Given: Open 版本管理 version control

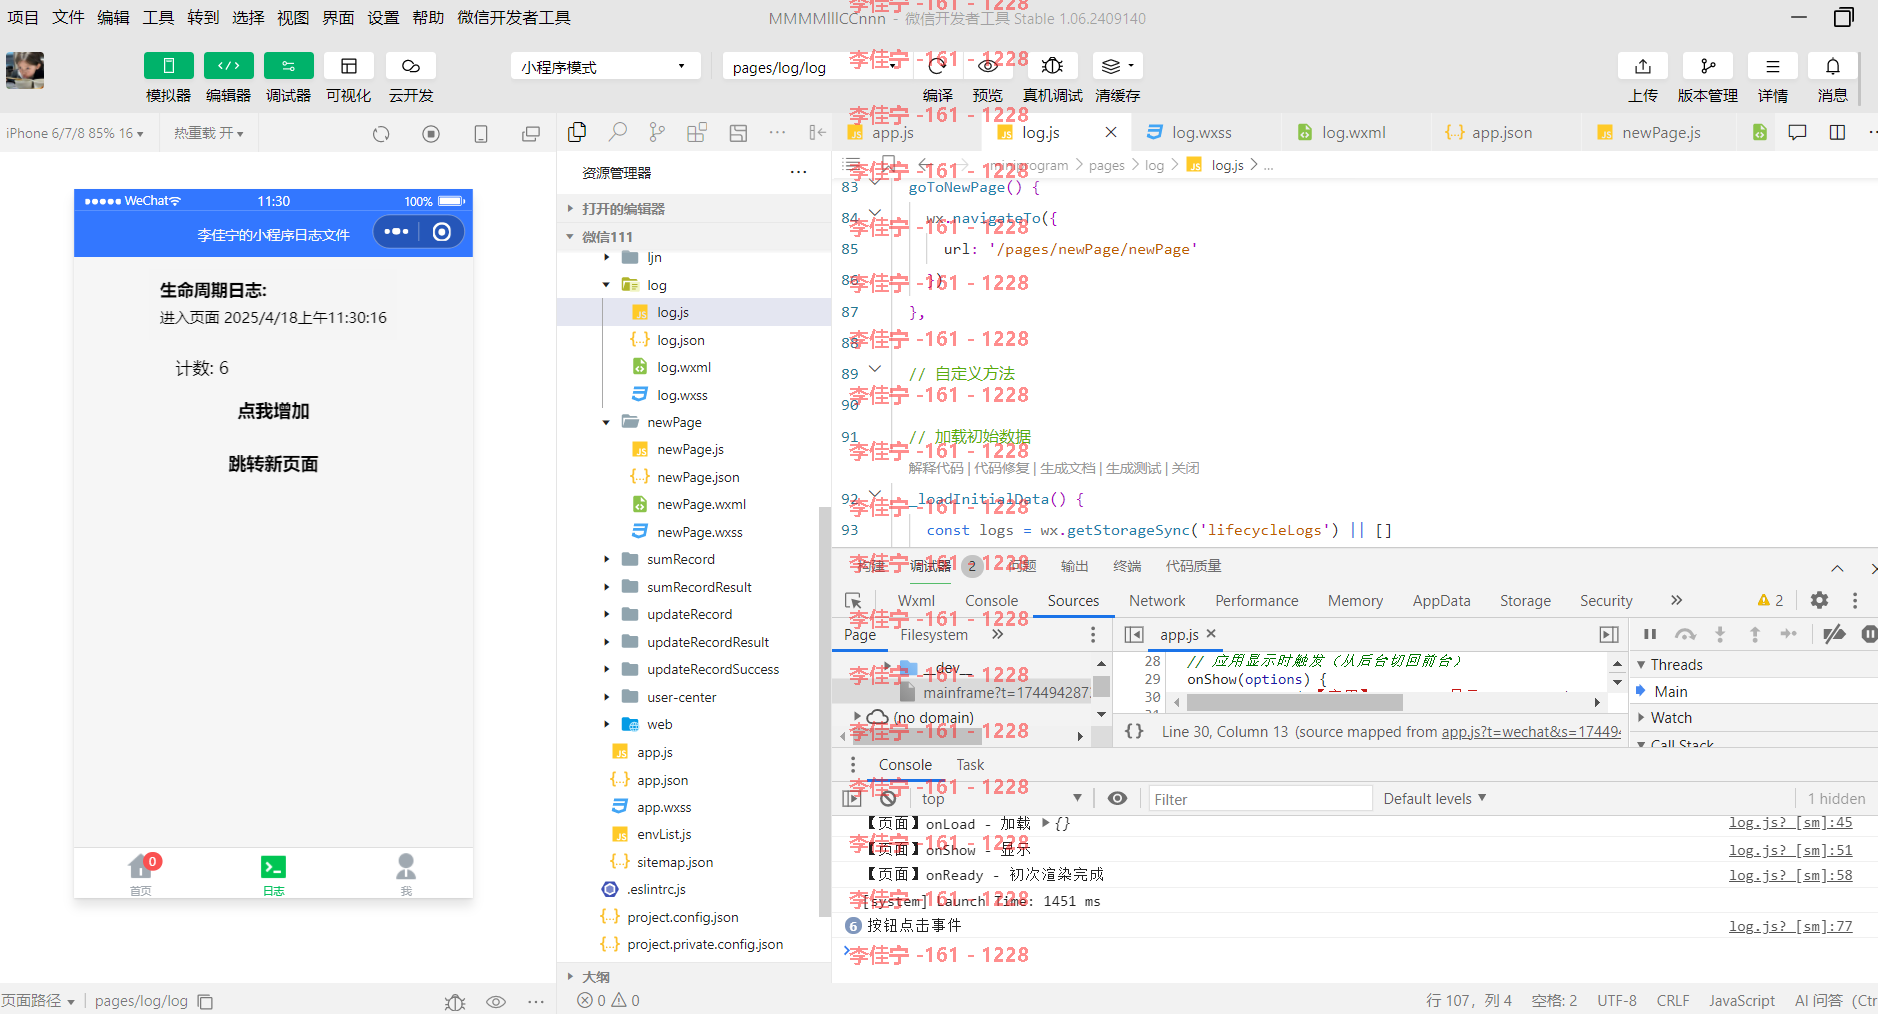Looking at the screenshot, I should click(x=1707, y=66).
